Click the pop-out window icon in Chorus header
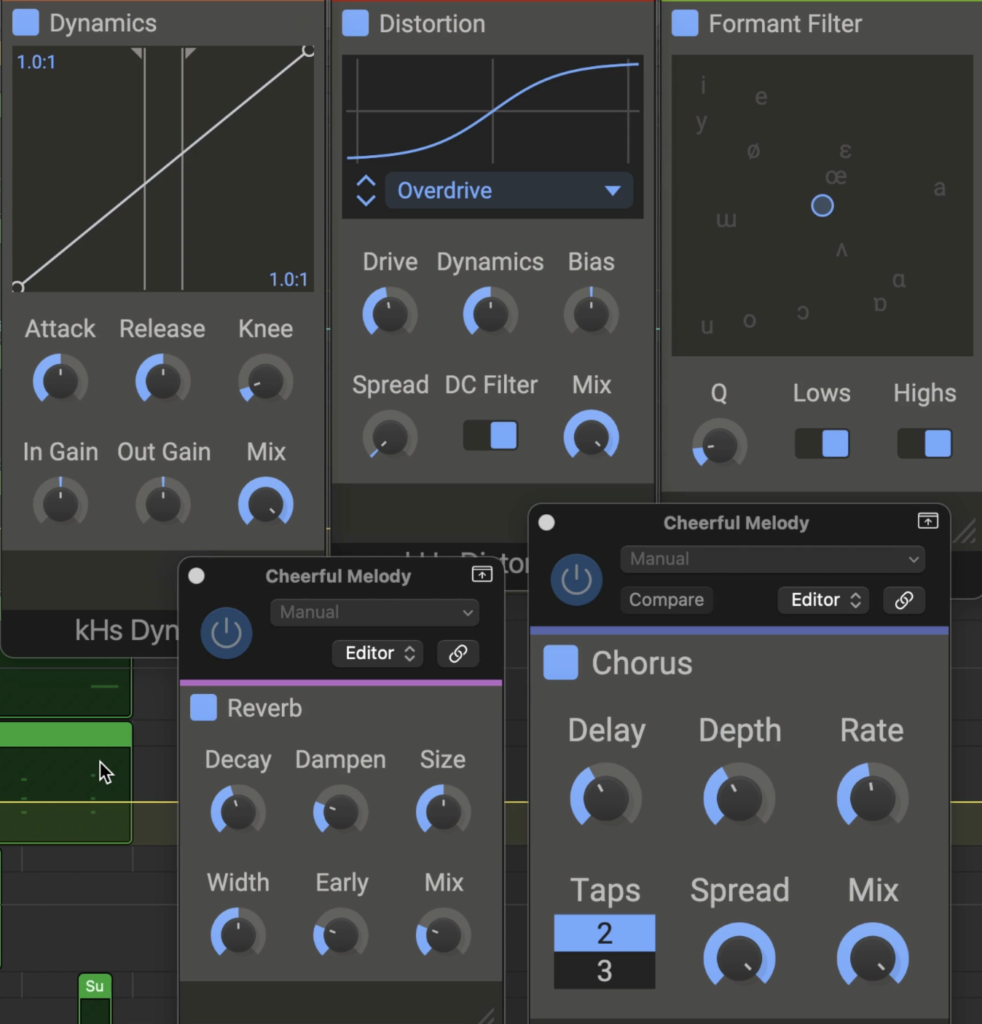The image size is (982, 1024). 928,520
